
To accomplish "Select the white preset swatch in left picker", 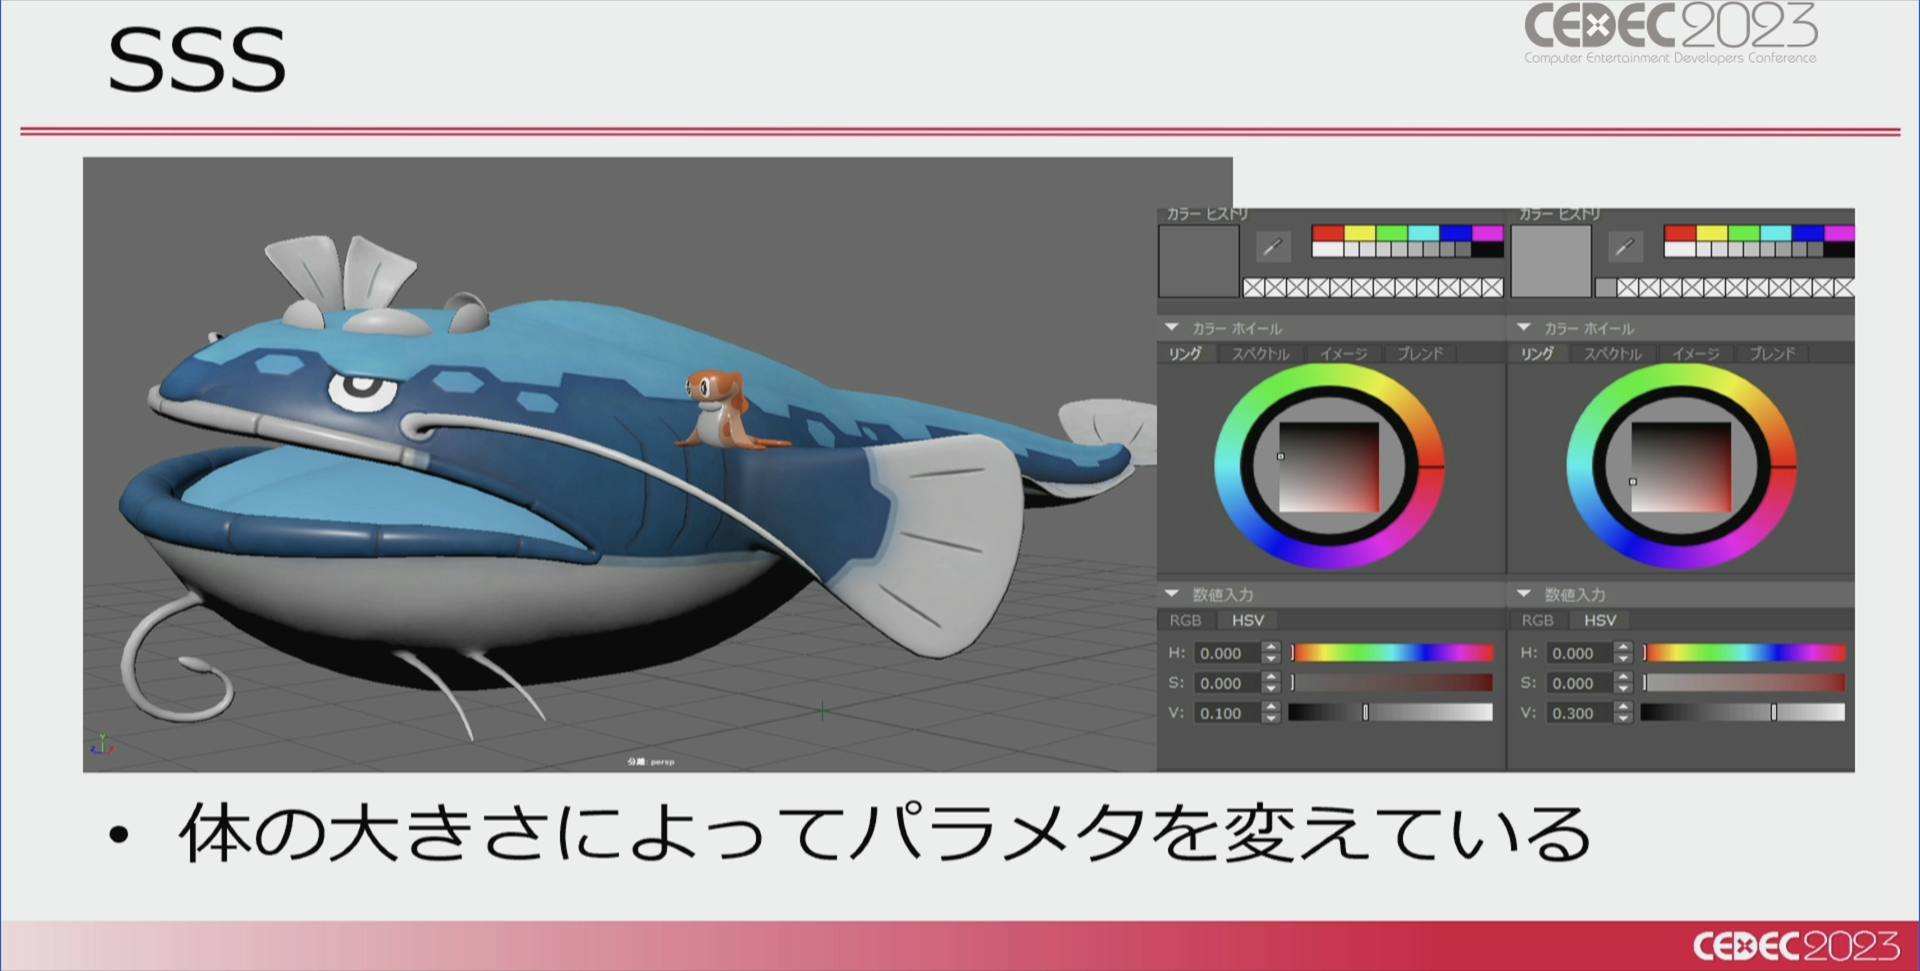I will point(1327,250).
